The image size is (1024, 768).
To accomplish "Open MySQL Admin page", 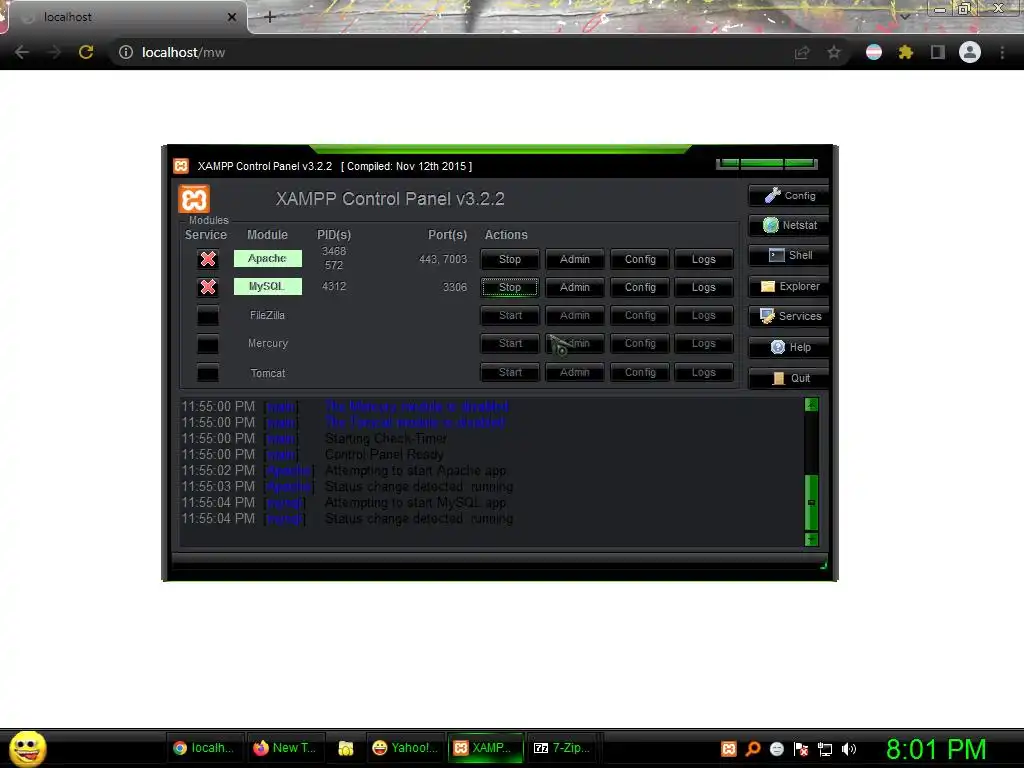I will tap(574, 287).
